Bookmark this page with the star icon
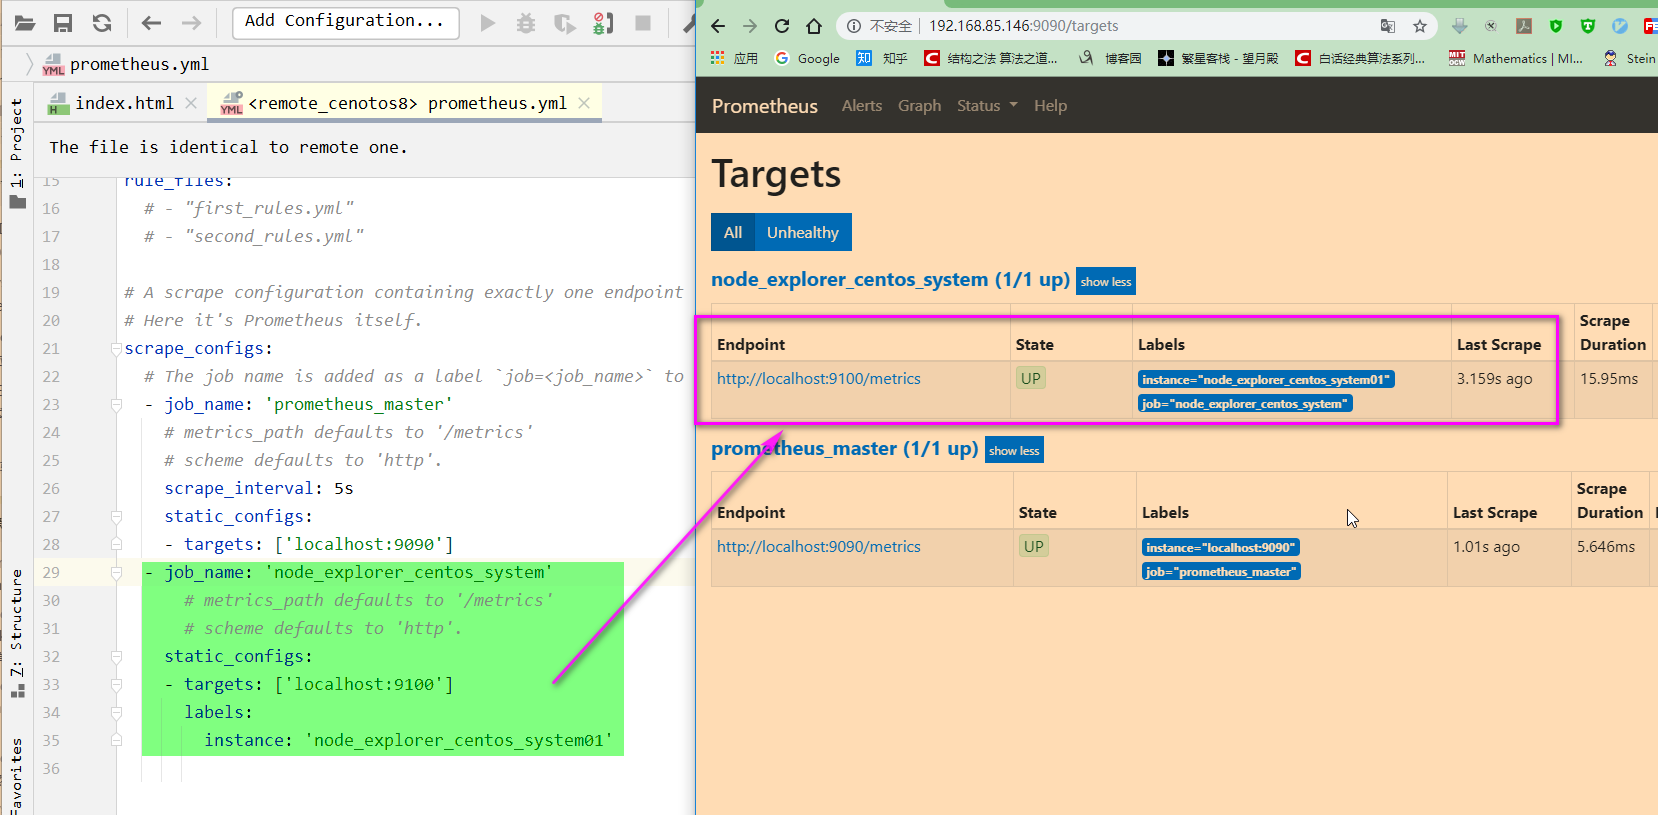Screen dimensions: 1658x815 click(1420, 26)
